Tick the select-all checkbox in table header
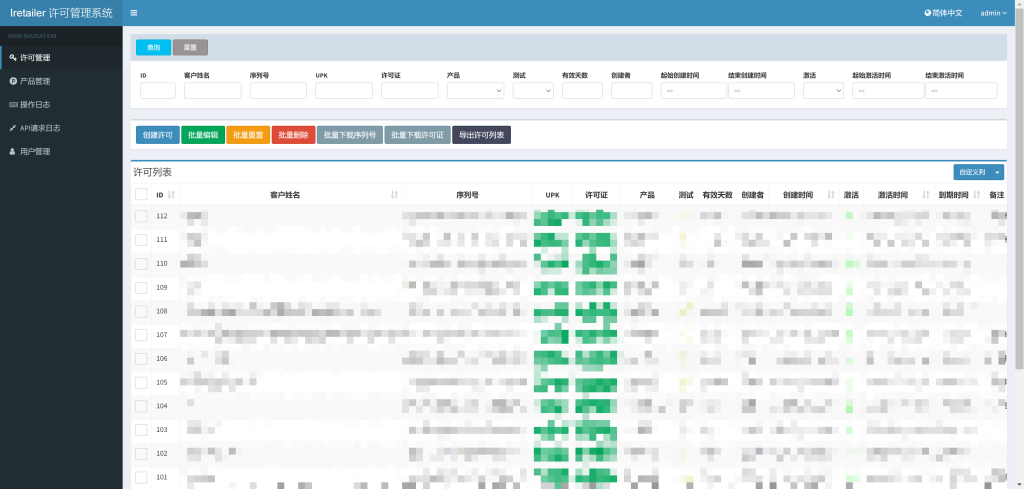The image size is (1024, 489). point(141,195)
